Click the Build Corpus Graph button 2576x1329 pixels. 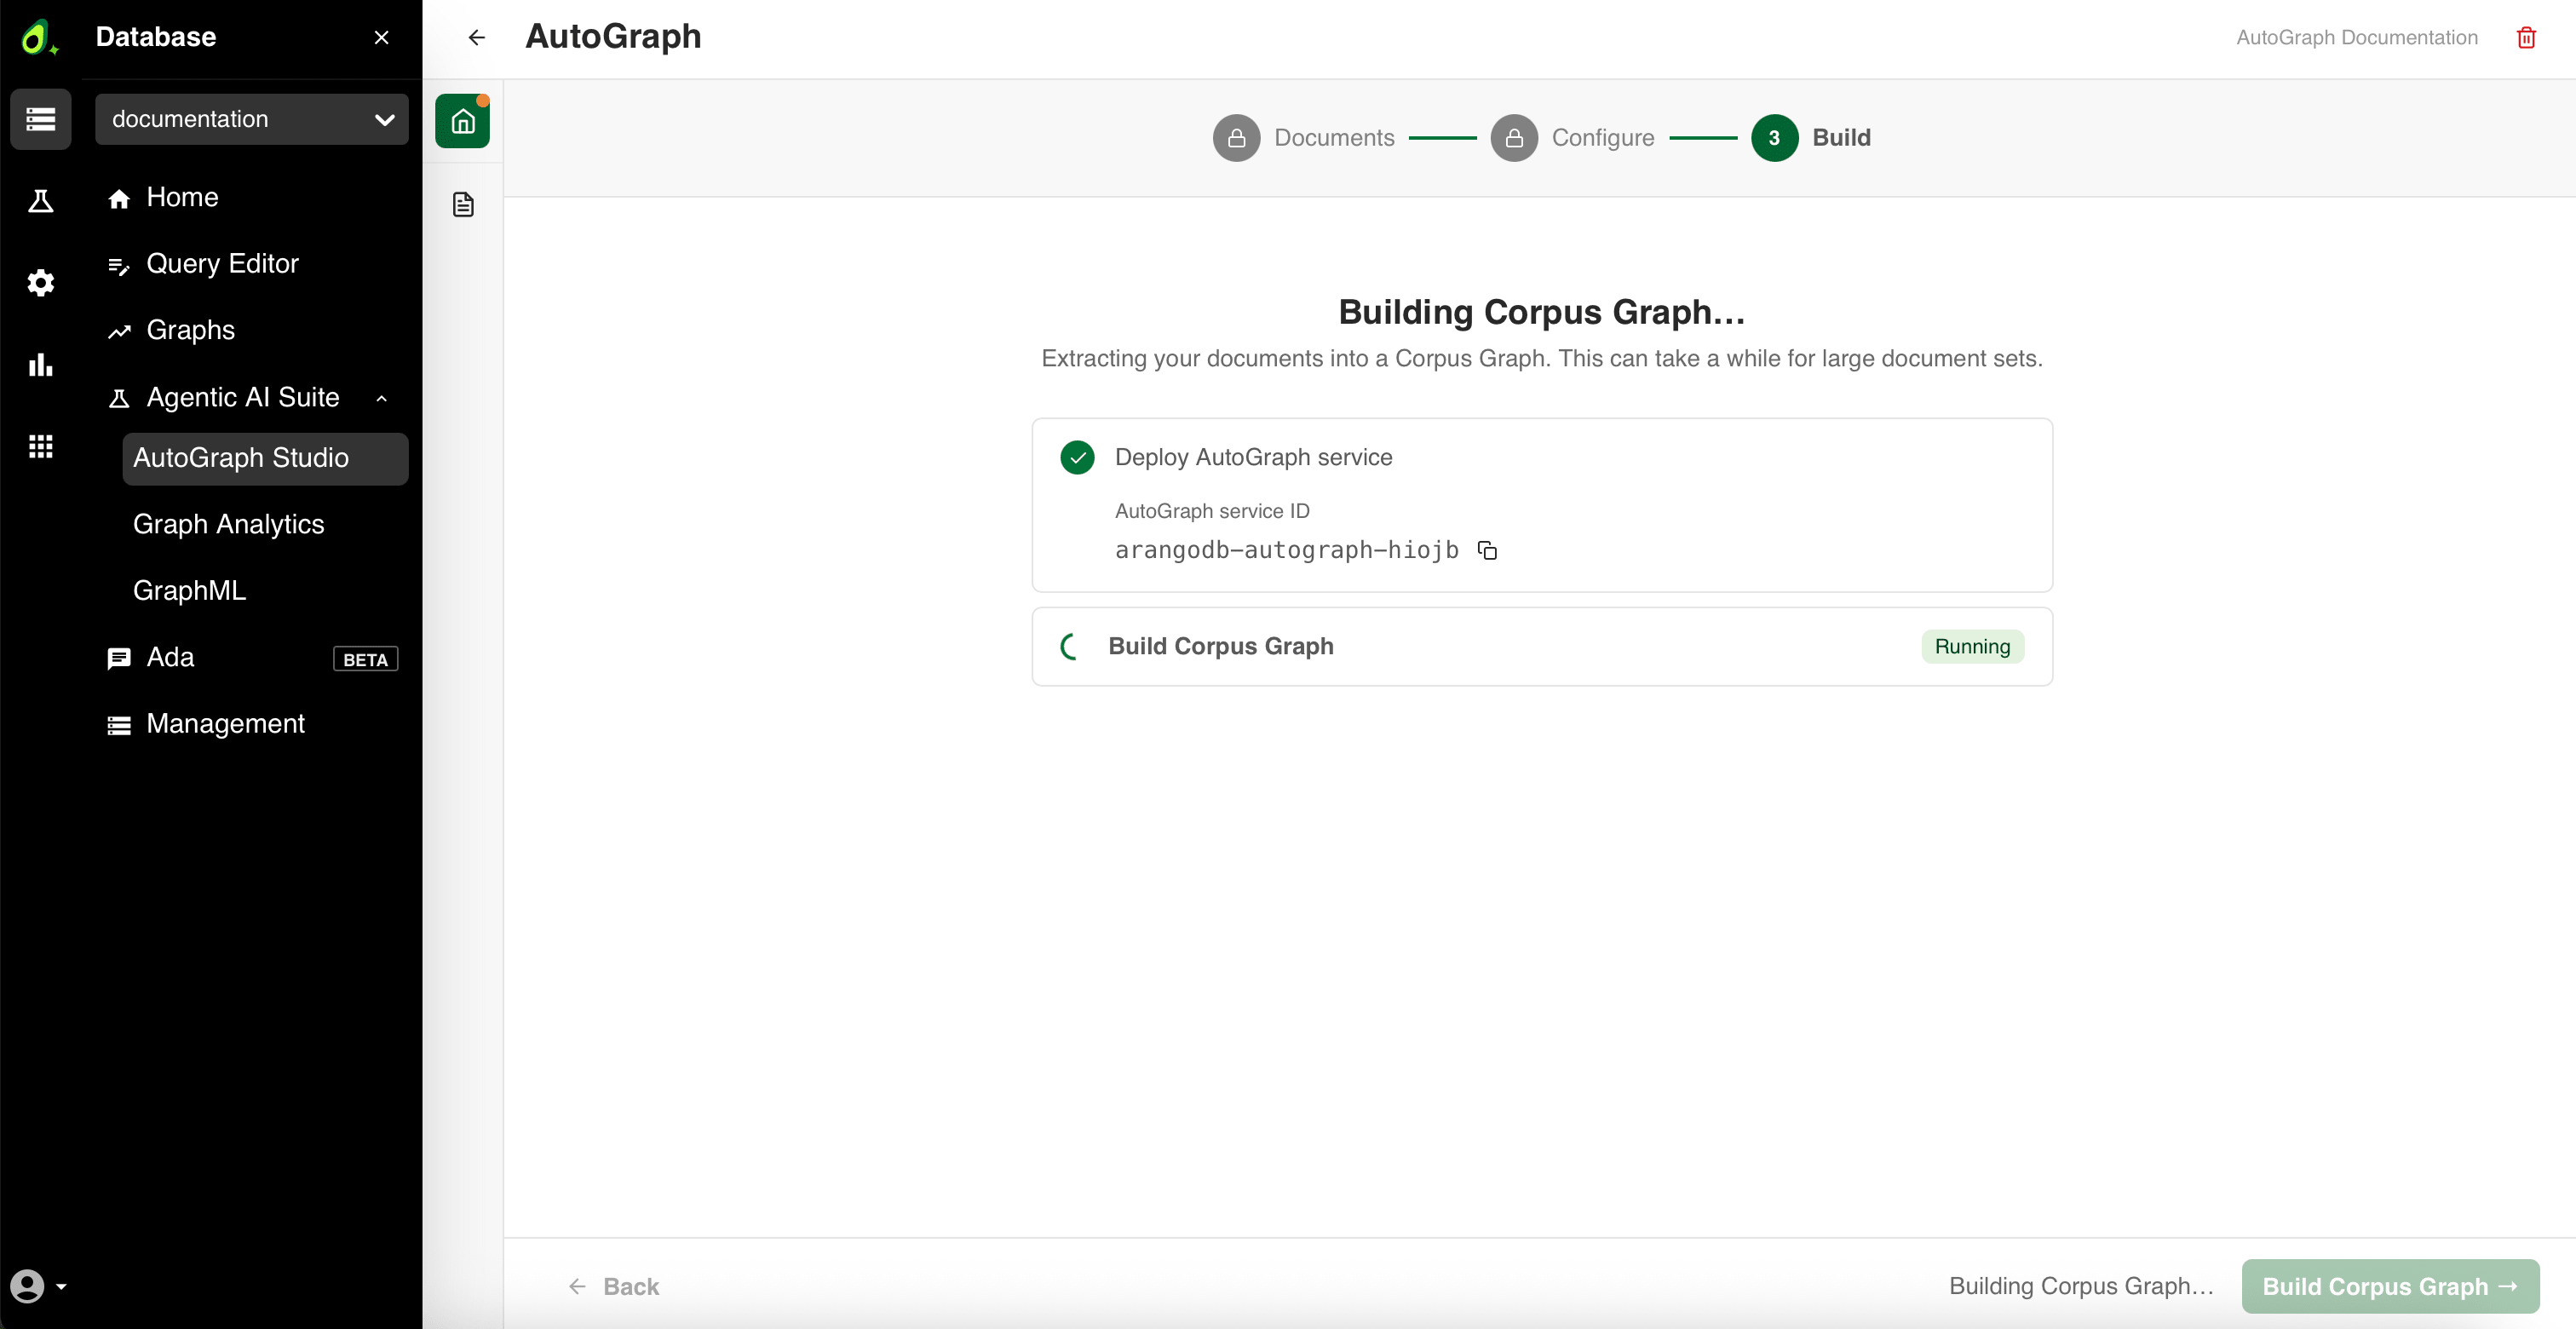coord(2390,1287)
